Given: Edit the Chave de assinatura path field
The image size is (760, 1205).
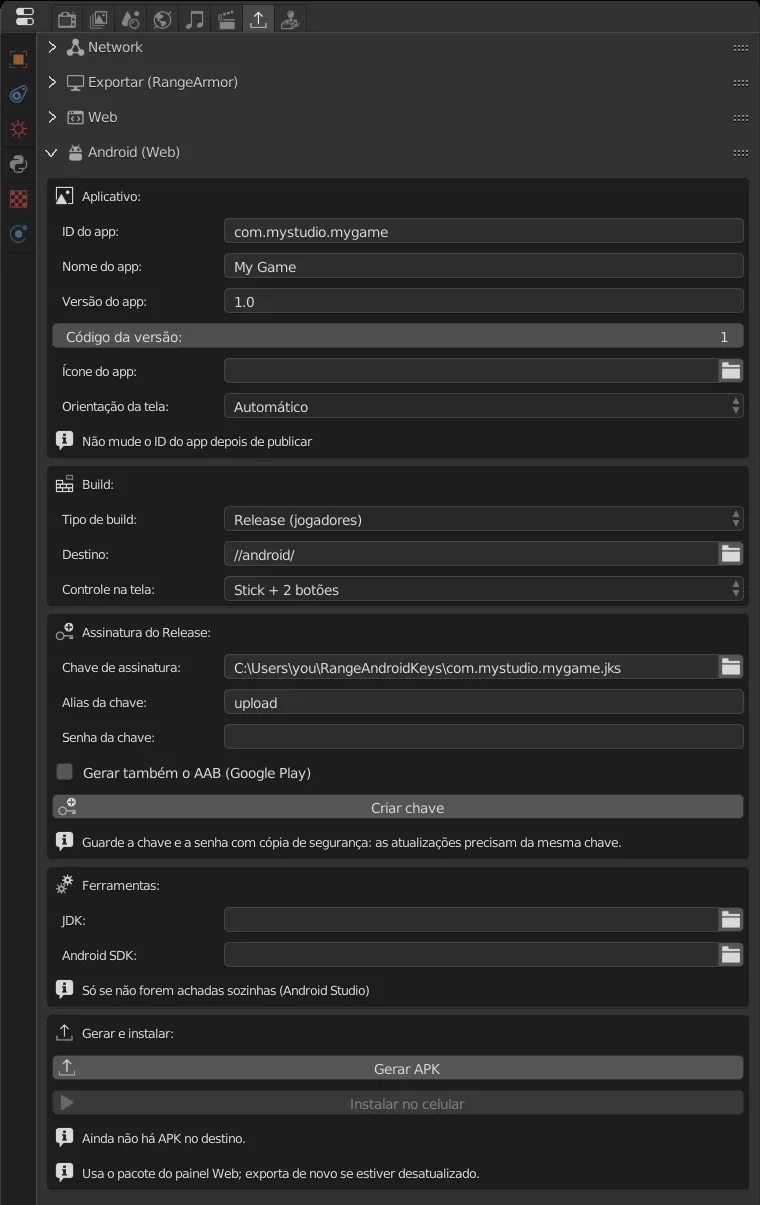Looking at the screenshot, I should tap(471, 667).
